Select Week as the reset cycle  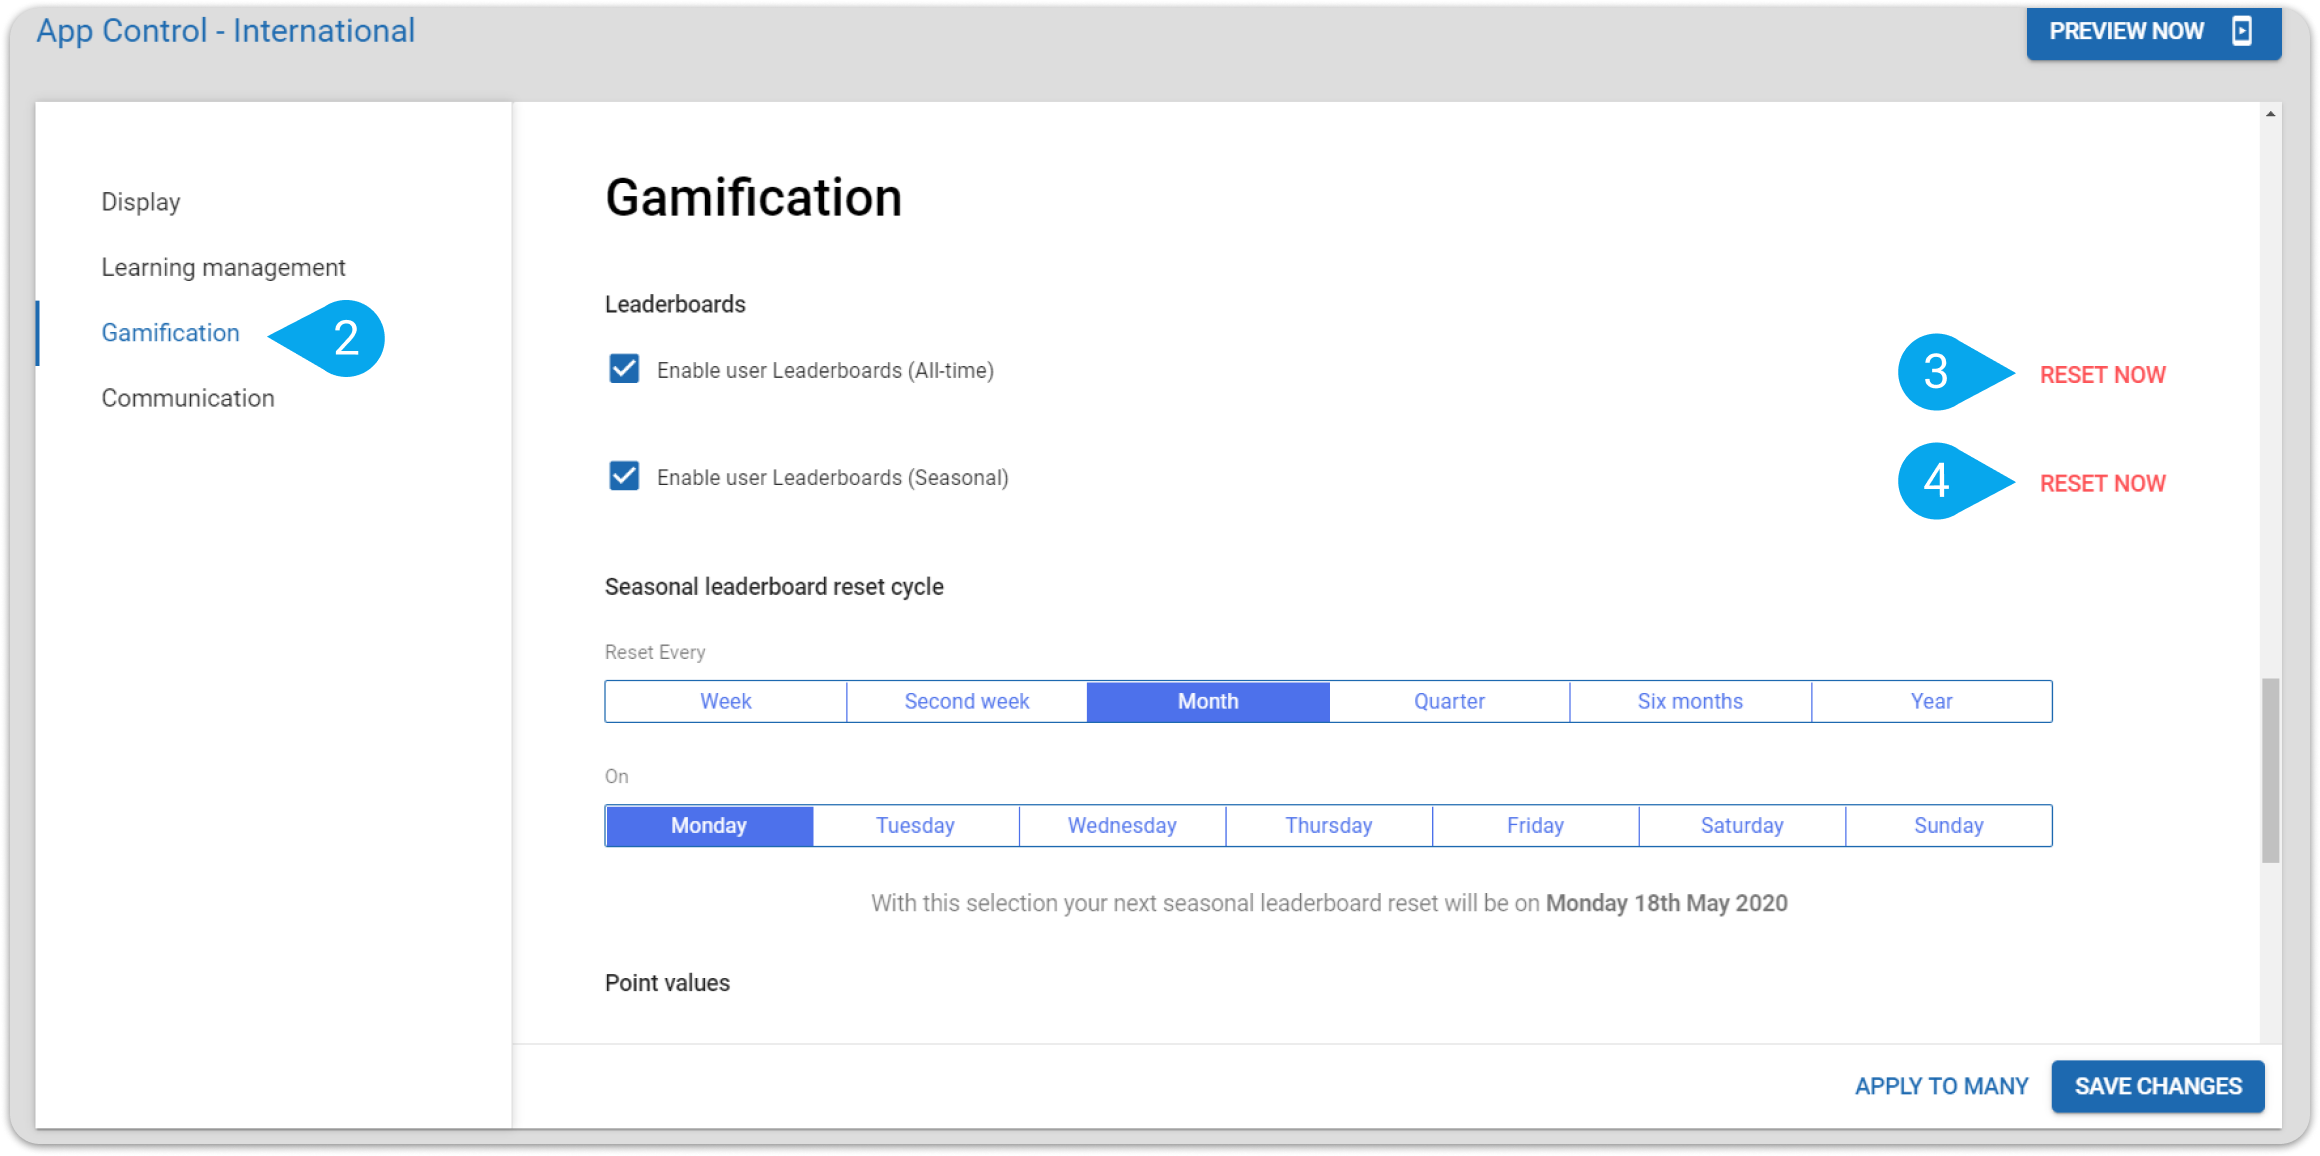726,701
